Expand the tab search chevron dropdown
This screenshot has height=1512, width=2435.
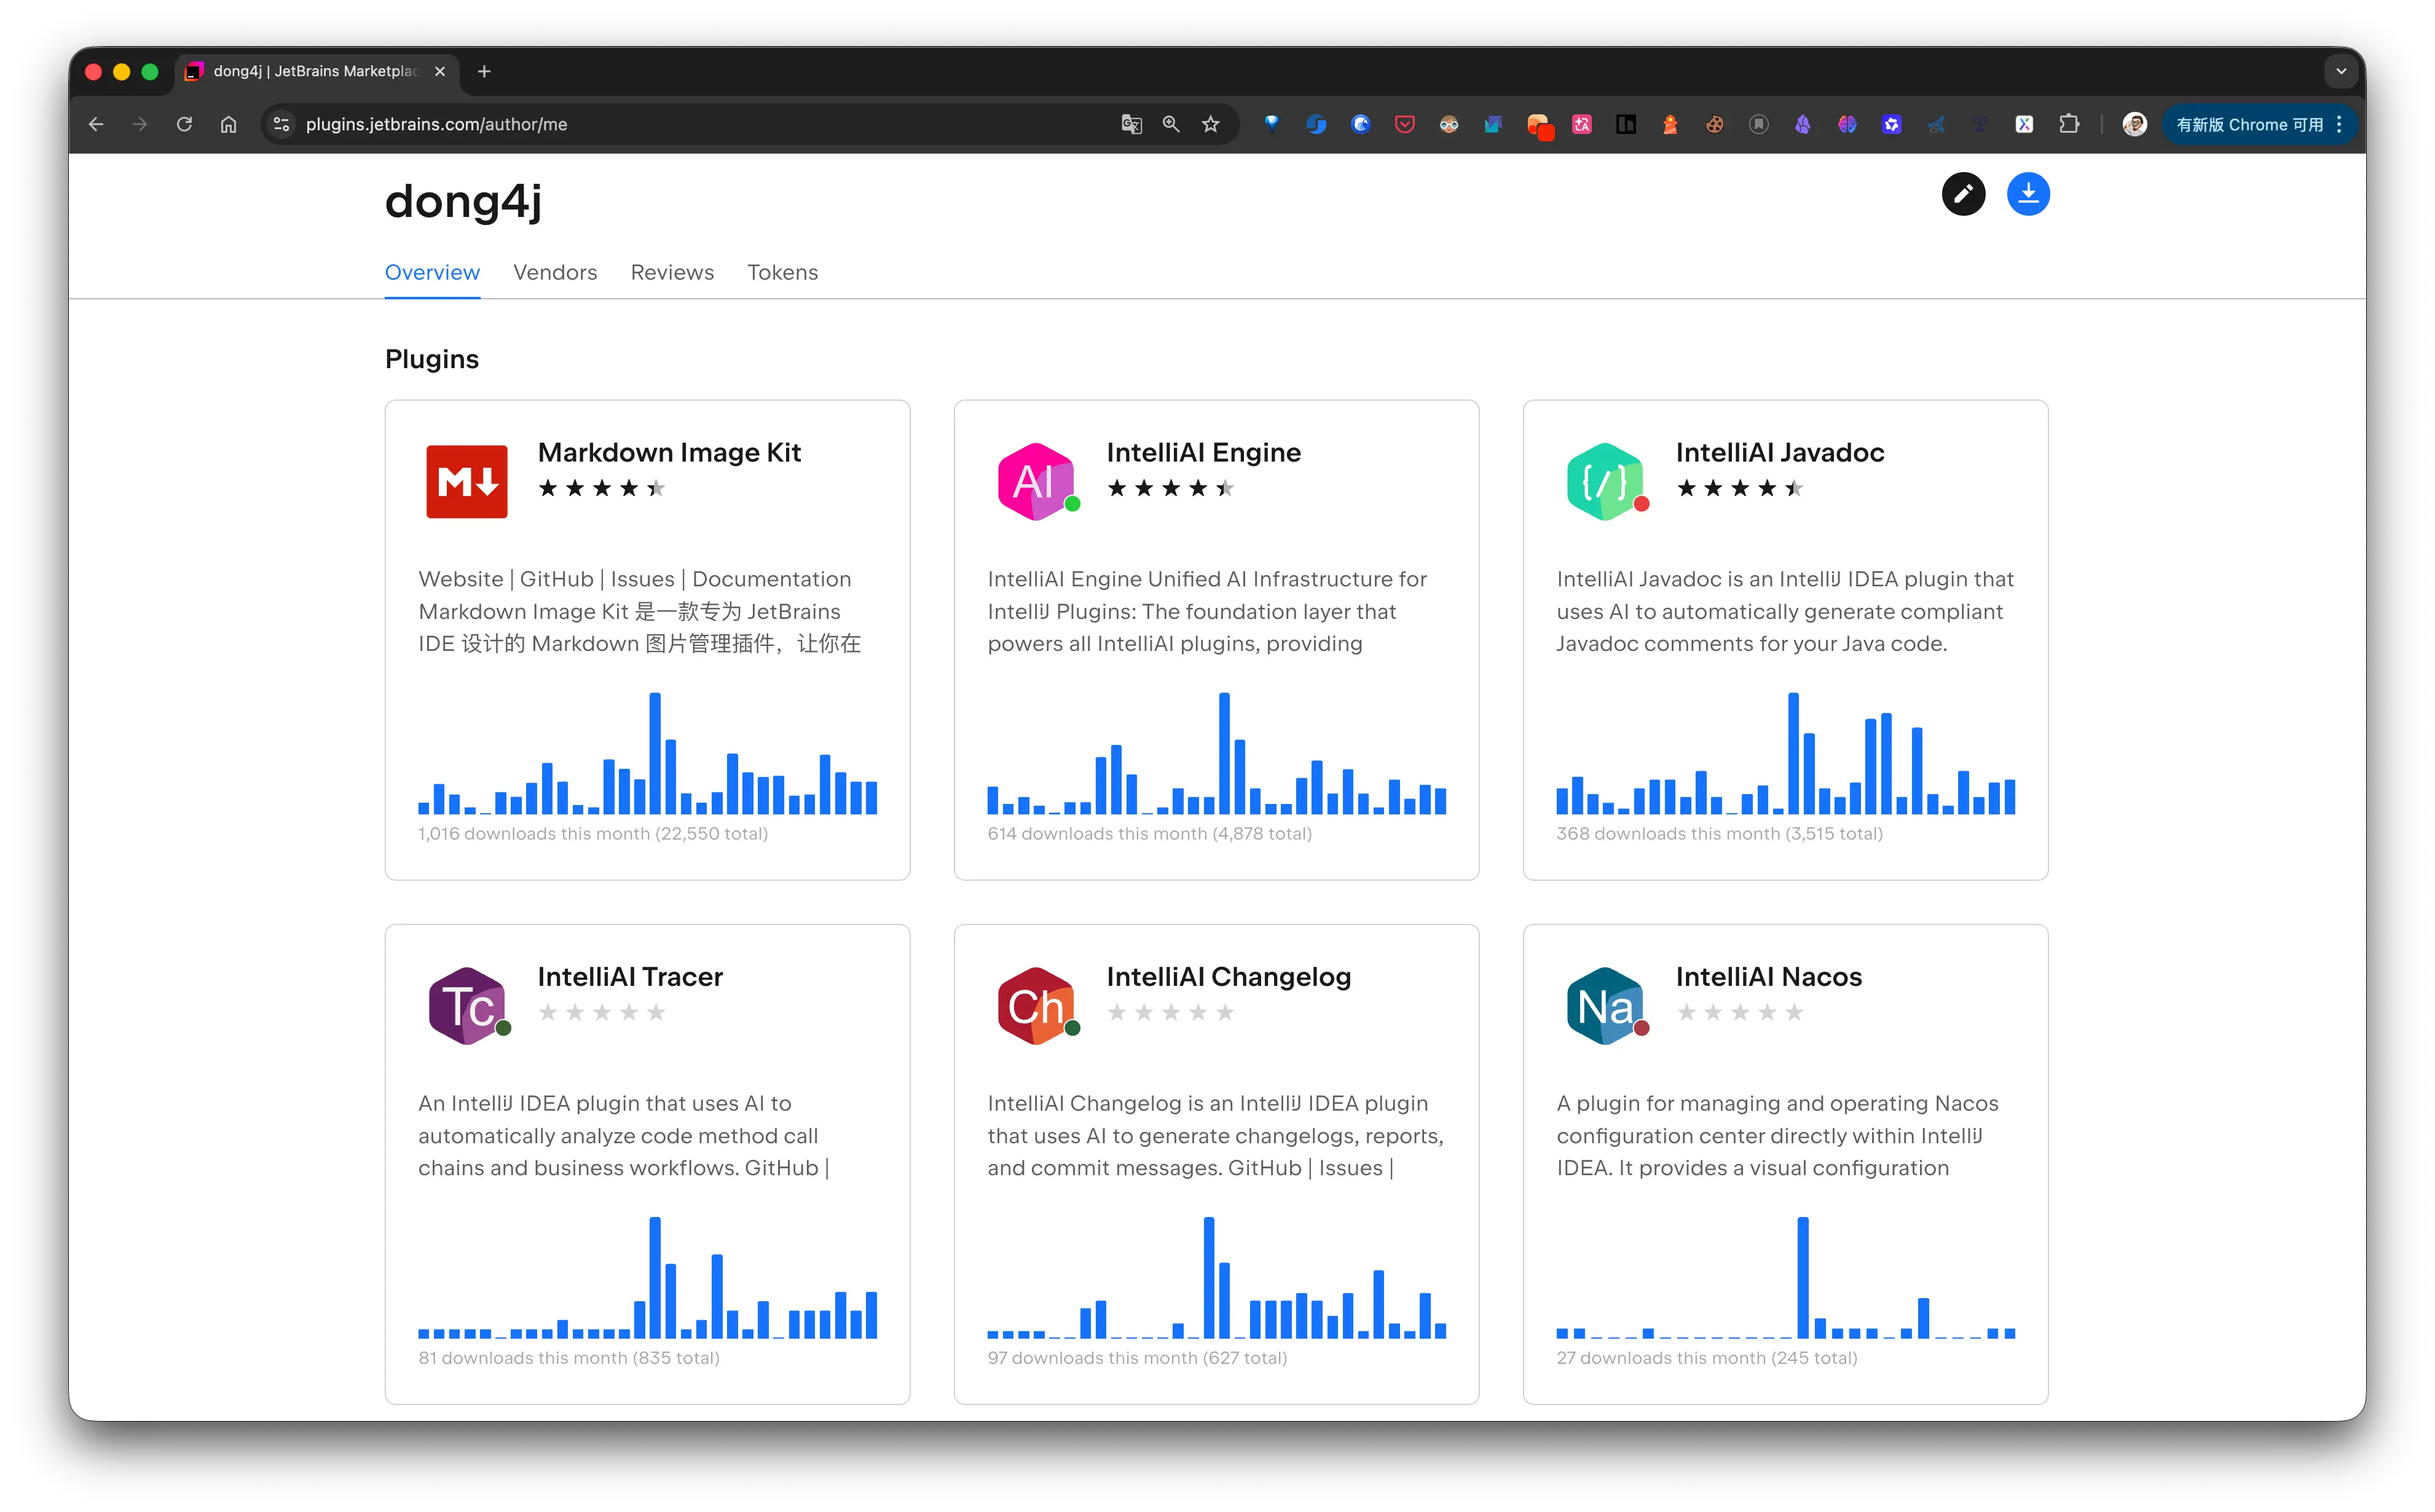[x=2340, y=71]
